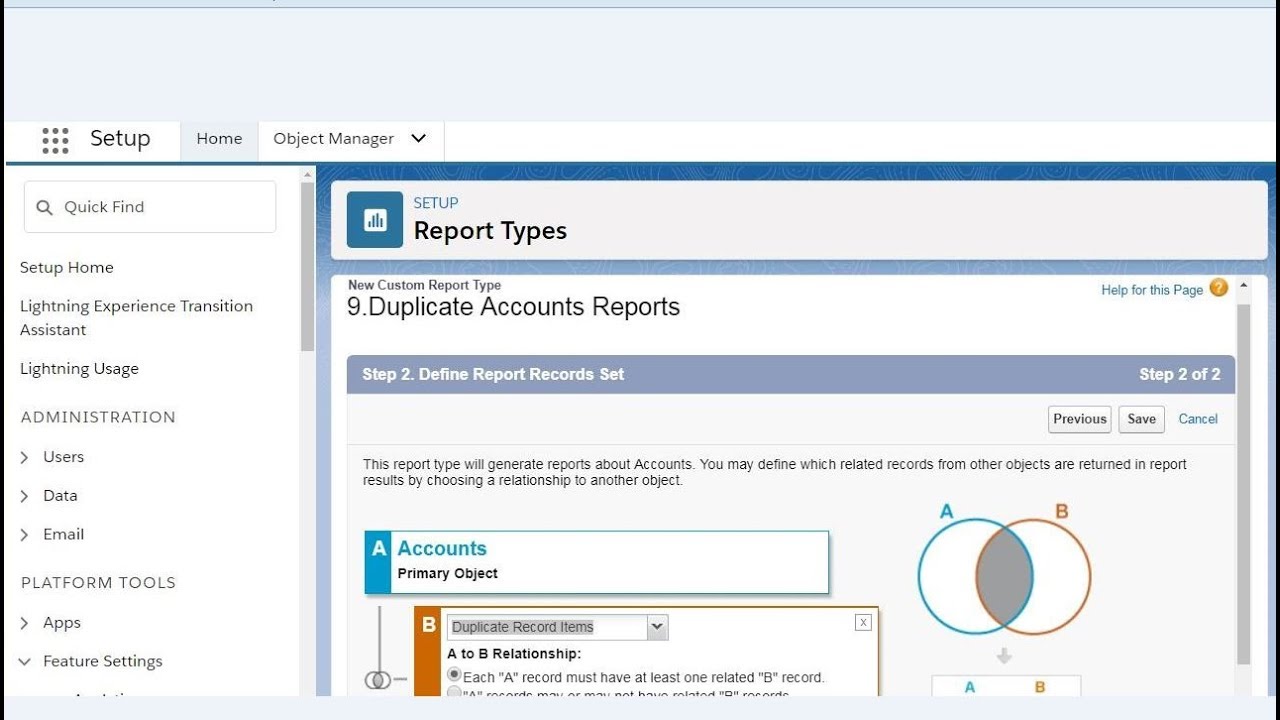Open Setup Home in sidebar
The image size is (1280, 720).
(67, 268)
